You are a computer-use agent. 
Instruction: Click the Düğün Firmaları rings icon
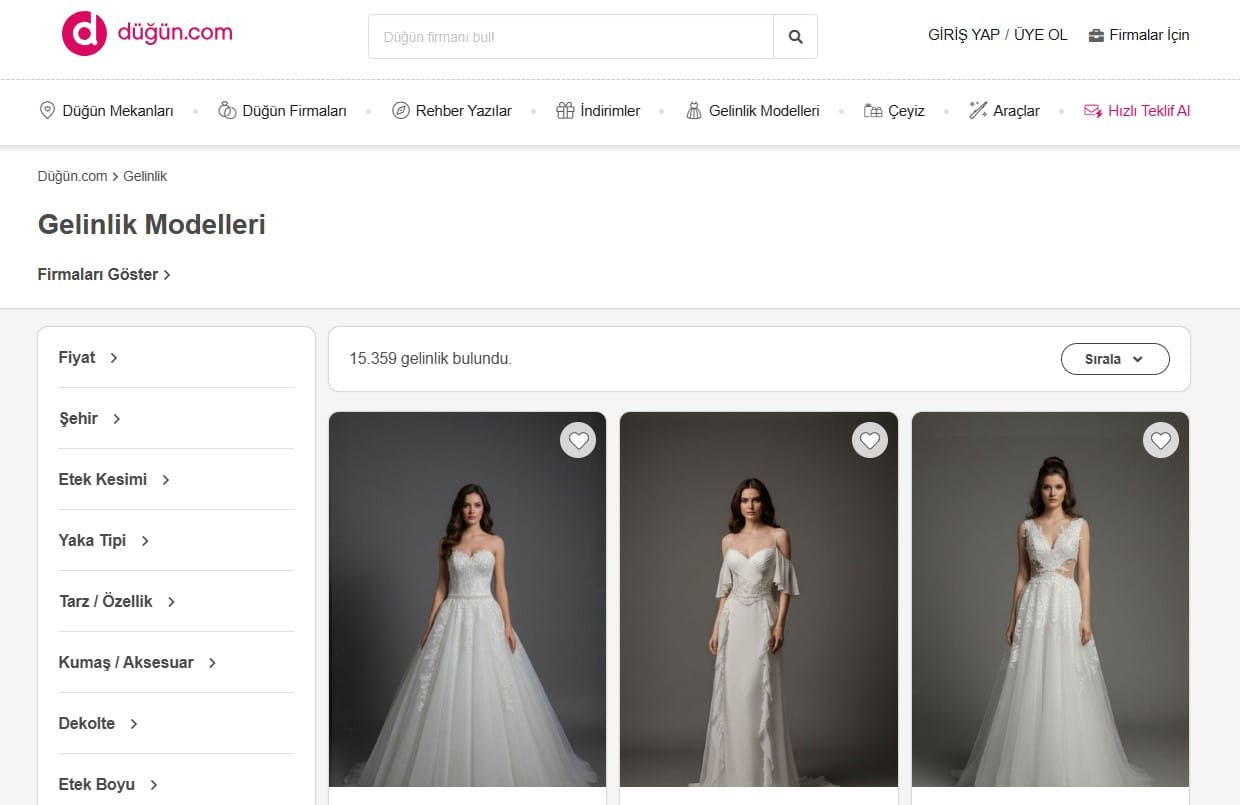[x=227, y=111]
